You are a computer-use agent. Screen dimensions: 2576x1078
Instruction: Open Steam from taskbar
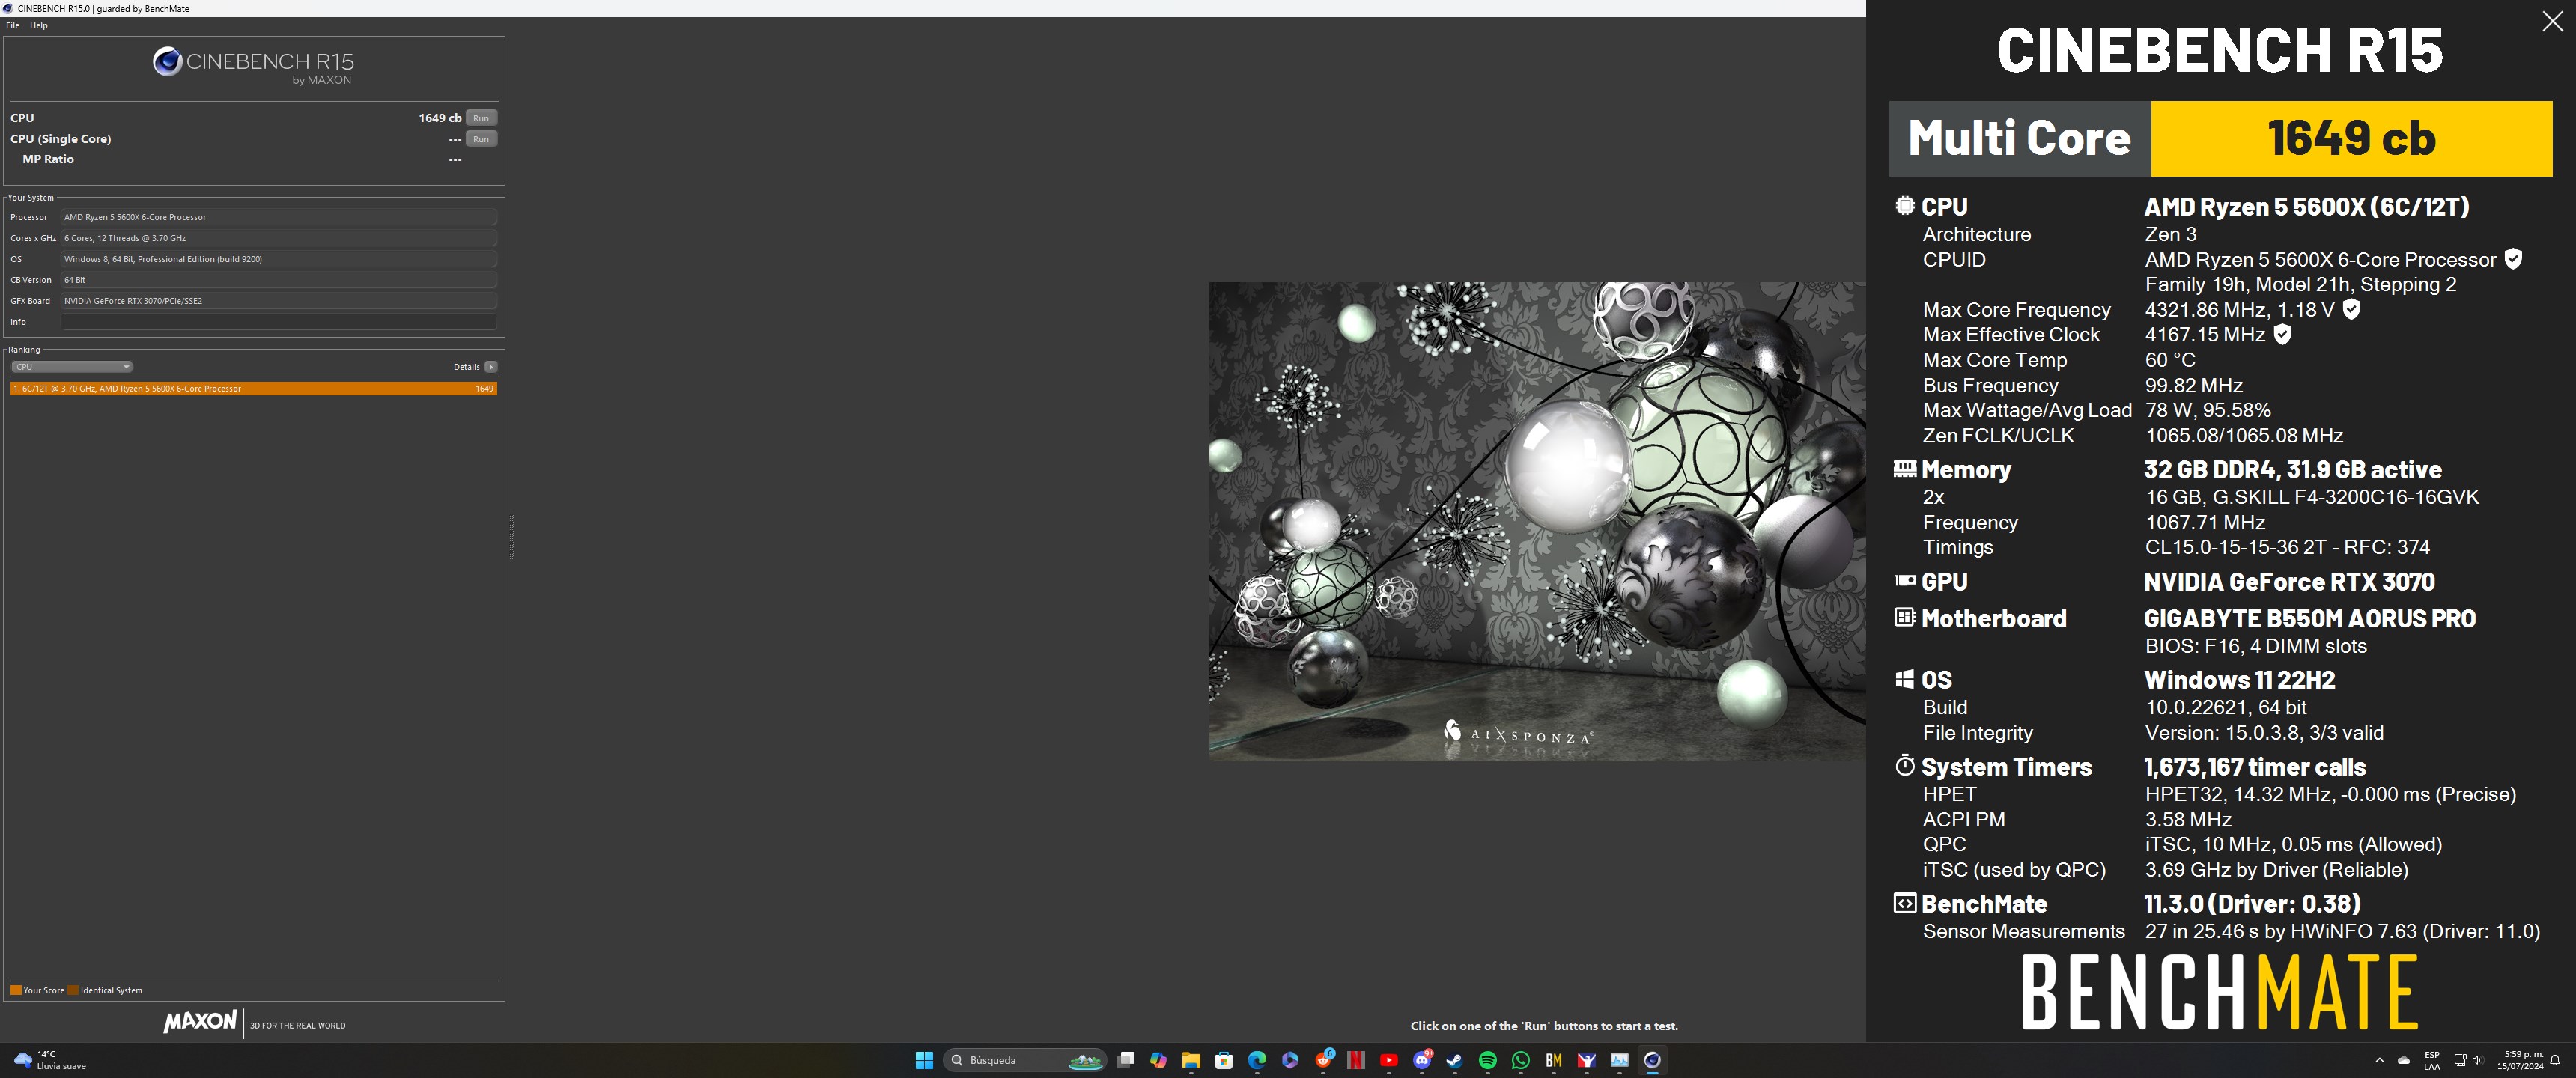coord(1455,1060)
